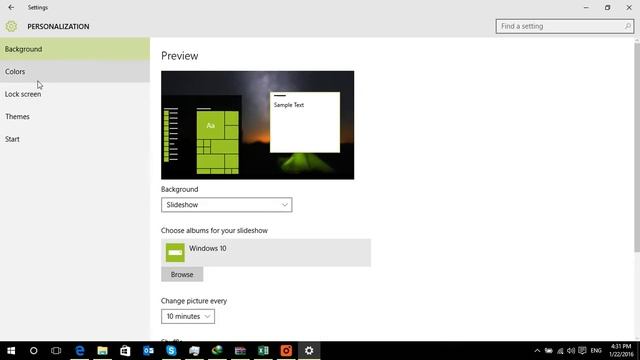This screenshot has width=640, height=360.
Task: Restore down the Settings window
Action: (x=607, y=7)
